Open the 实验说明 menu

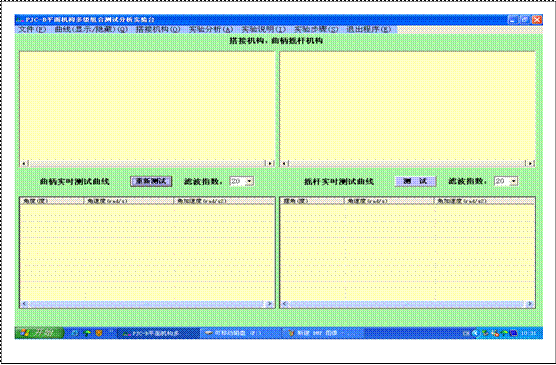263,29
